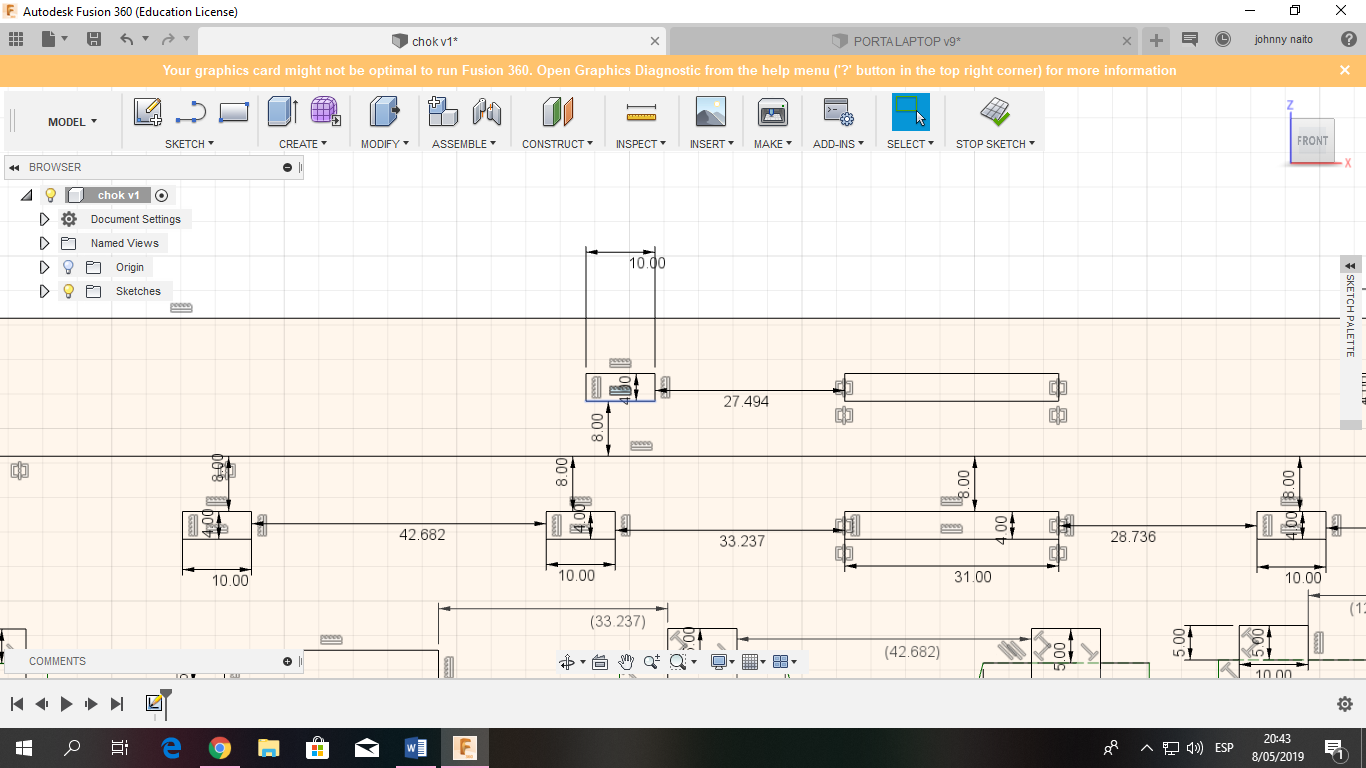This screenshot has height=768, width=1366.
Task: Select the Create Sketch tool icon
Action: click(147, 112)
